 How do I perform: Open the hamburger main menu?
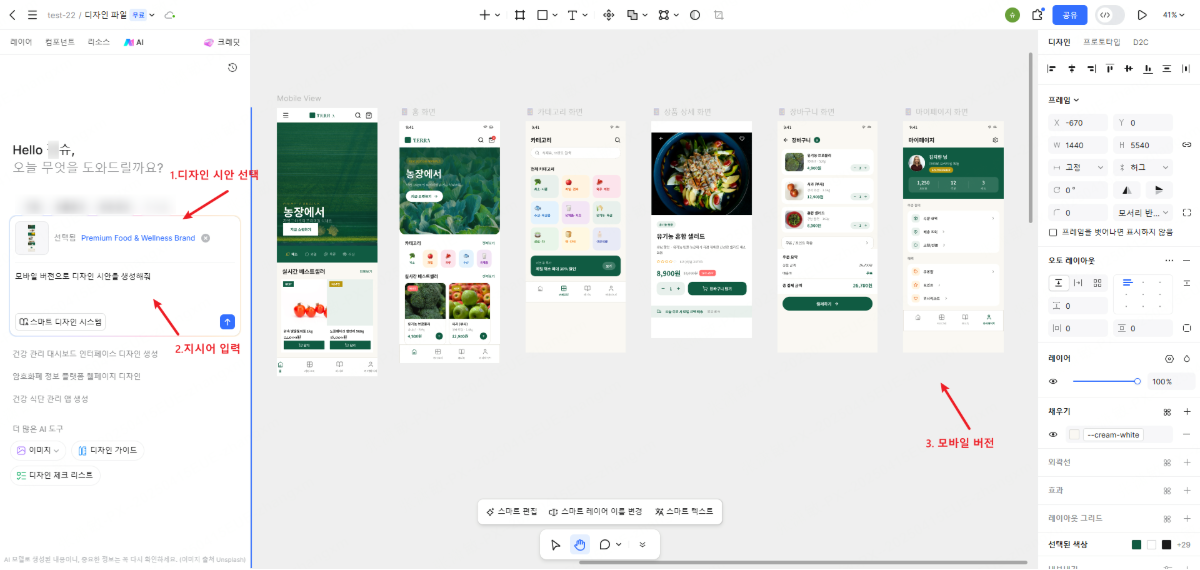click(32, 15)
